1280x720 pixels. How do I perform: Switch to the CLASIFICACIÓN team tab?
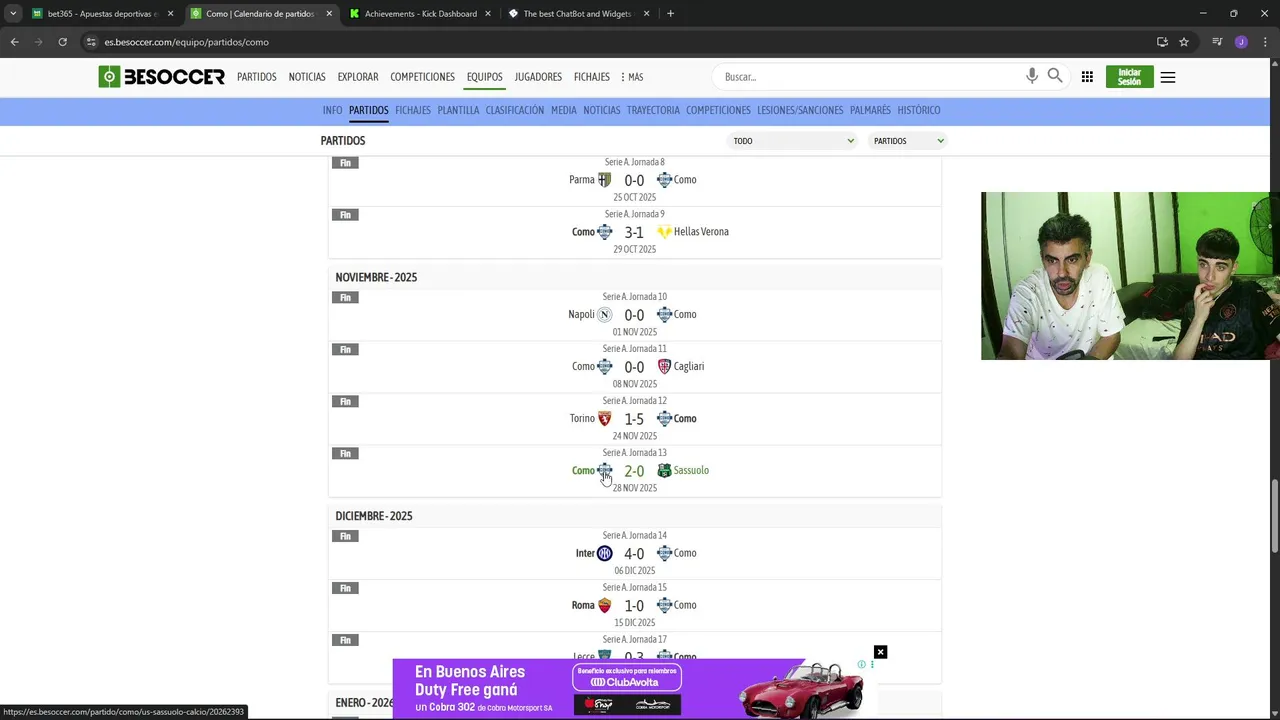point(515,110)
